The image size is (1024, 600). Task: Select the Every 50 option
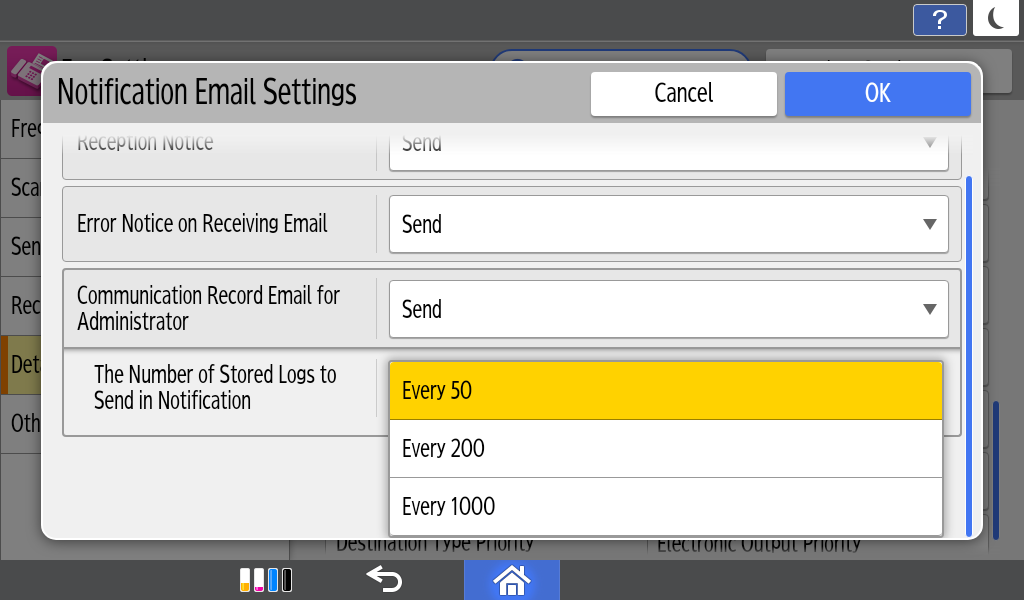click(x=665, y=390)
